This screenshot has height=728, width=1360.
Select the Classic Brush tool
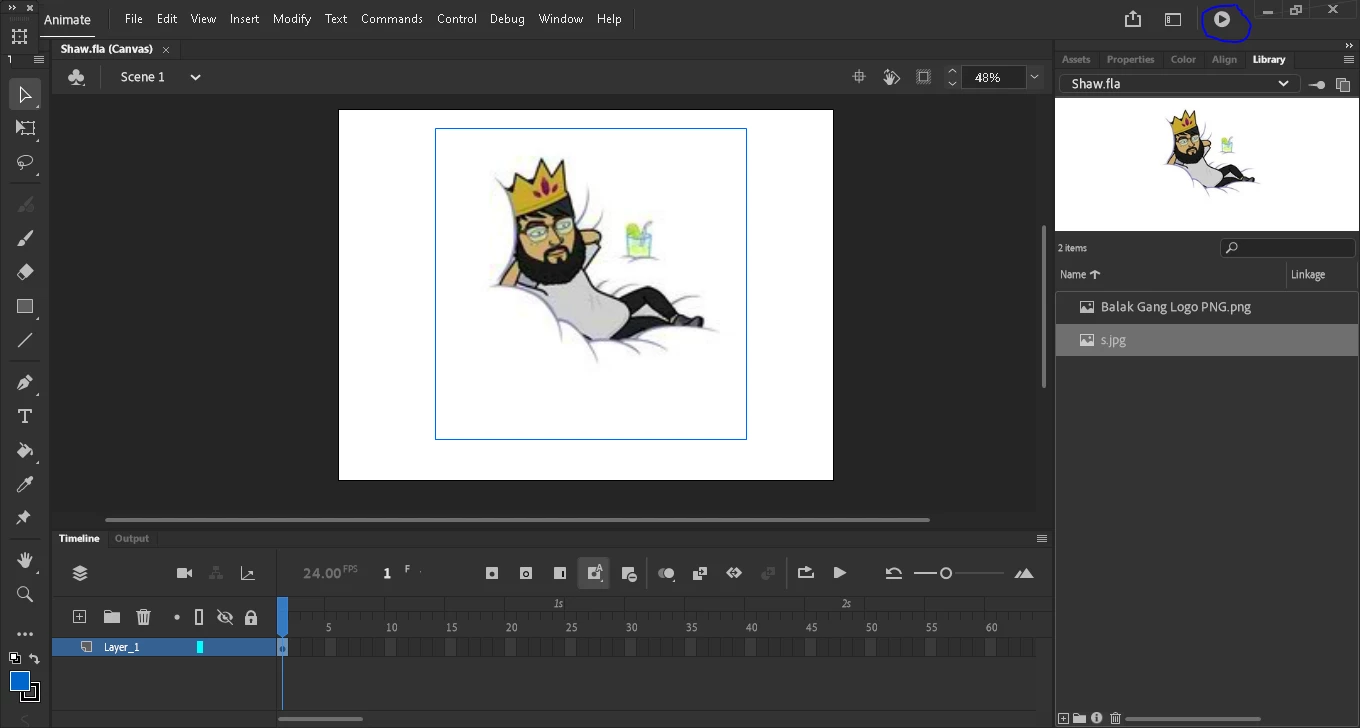click(25, 238)
